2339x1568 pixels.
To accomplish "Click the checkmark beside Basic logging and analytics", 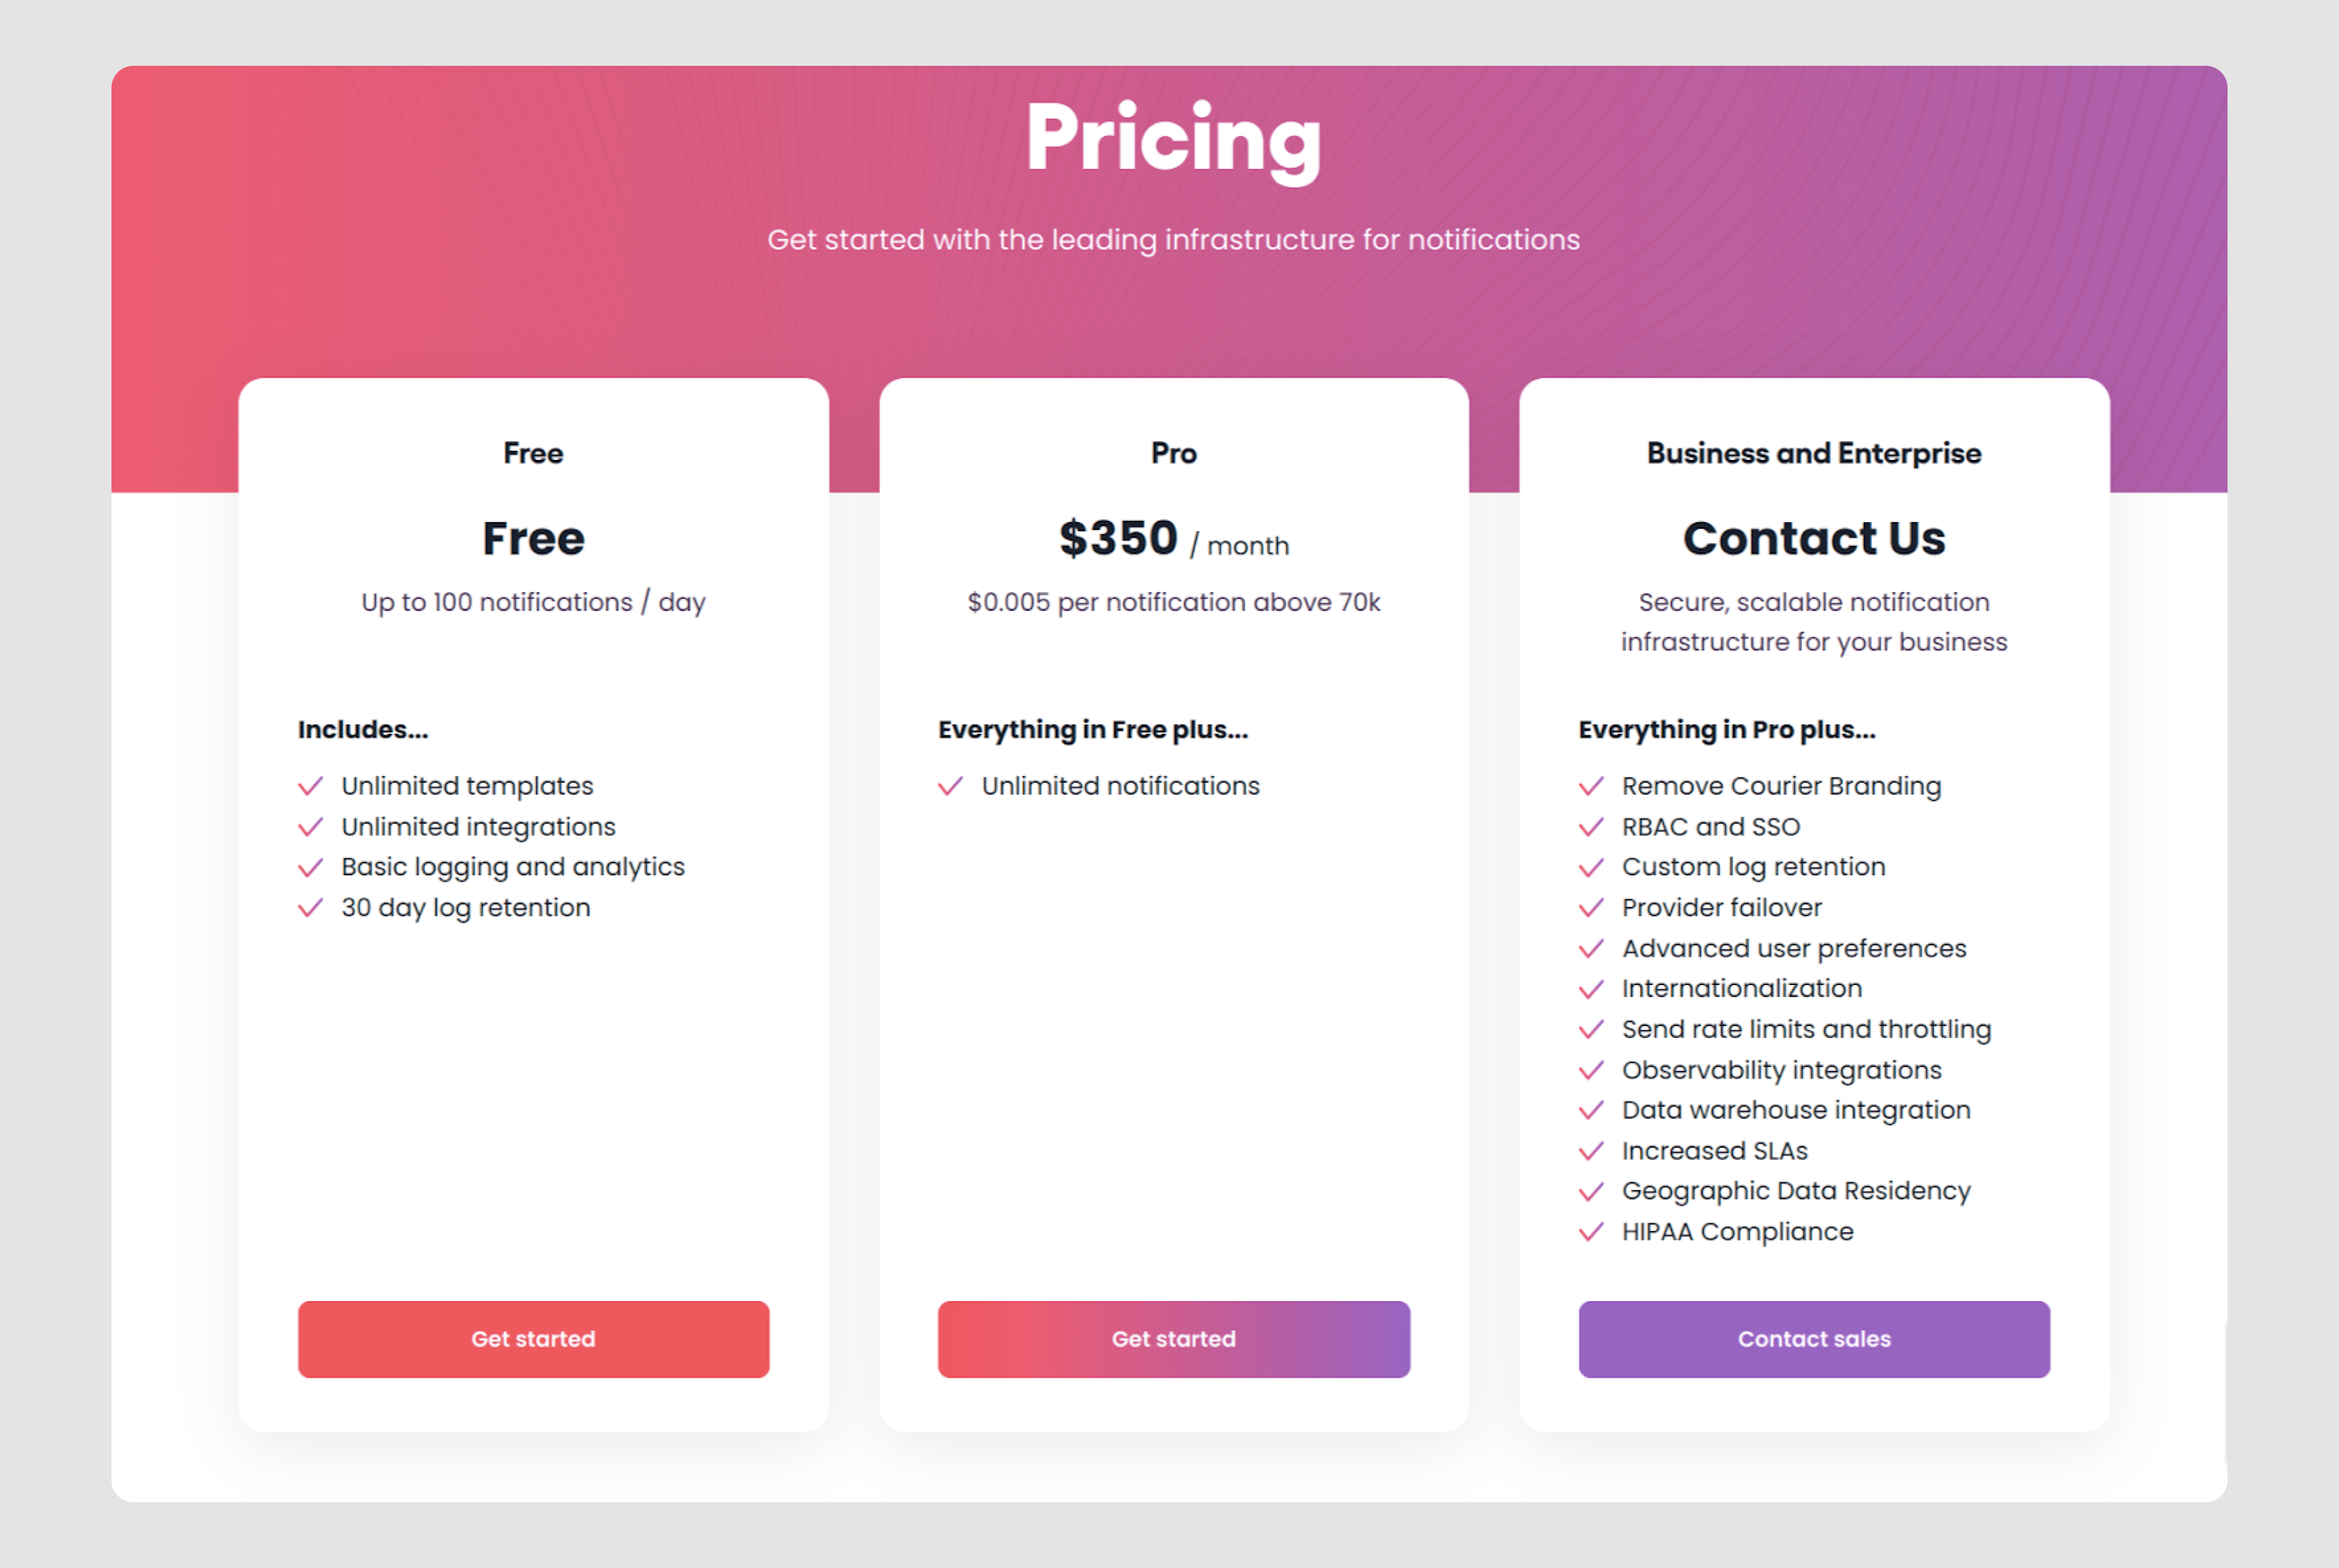I will pos(311,867).
